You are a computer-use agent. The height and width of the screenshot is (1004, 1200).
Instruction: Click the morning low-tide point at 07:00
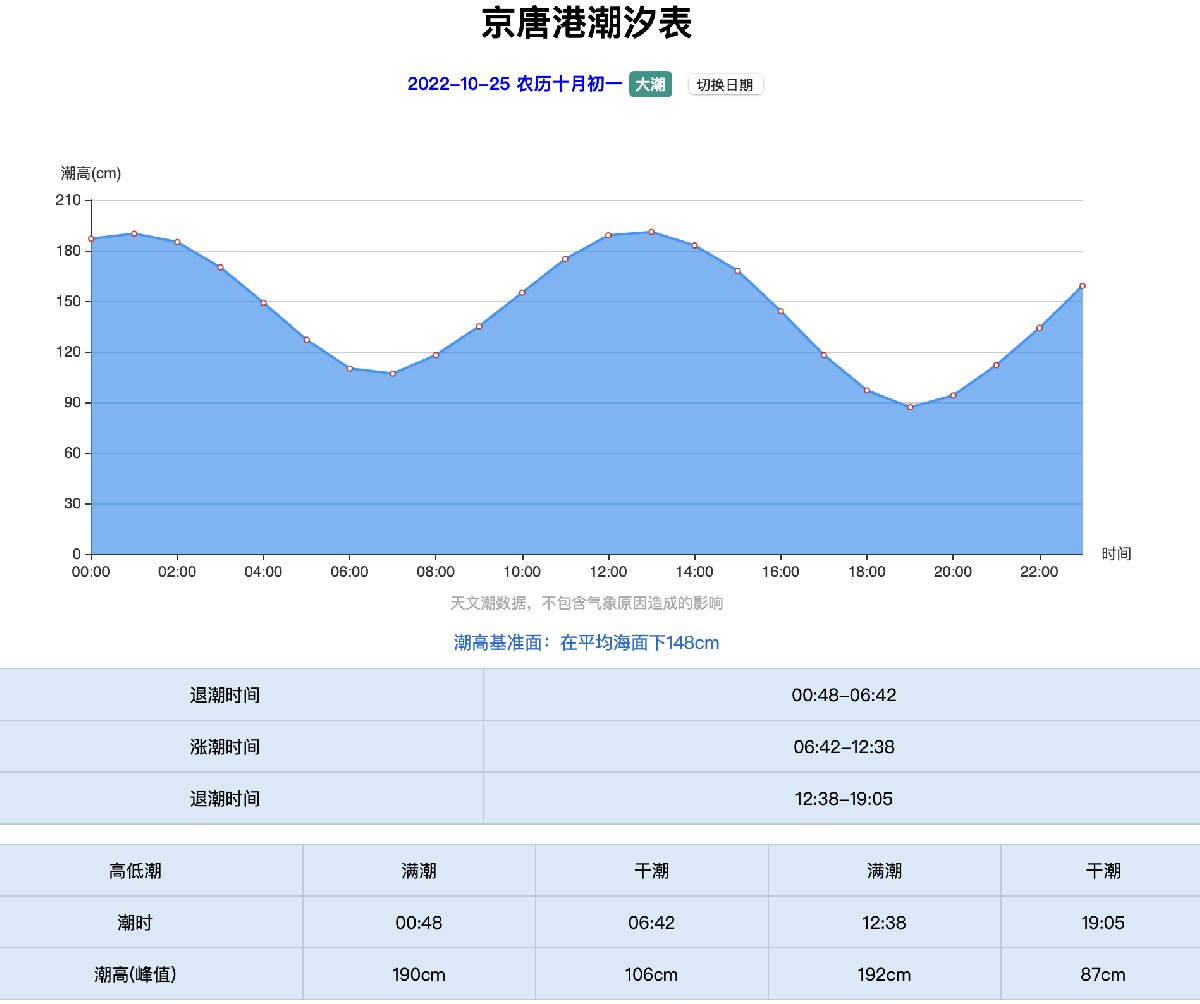pyautogui.click(x=393, y=373)
